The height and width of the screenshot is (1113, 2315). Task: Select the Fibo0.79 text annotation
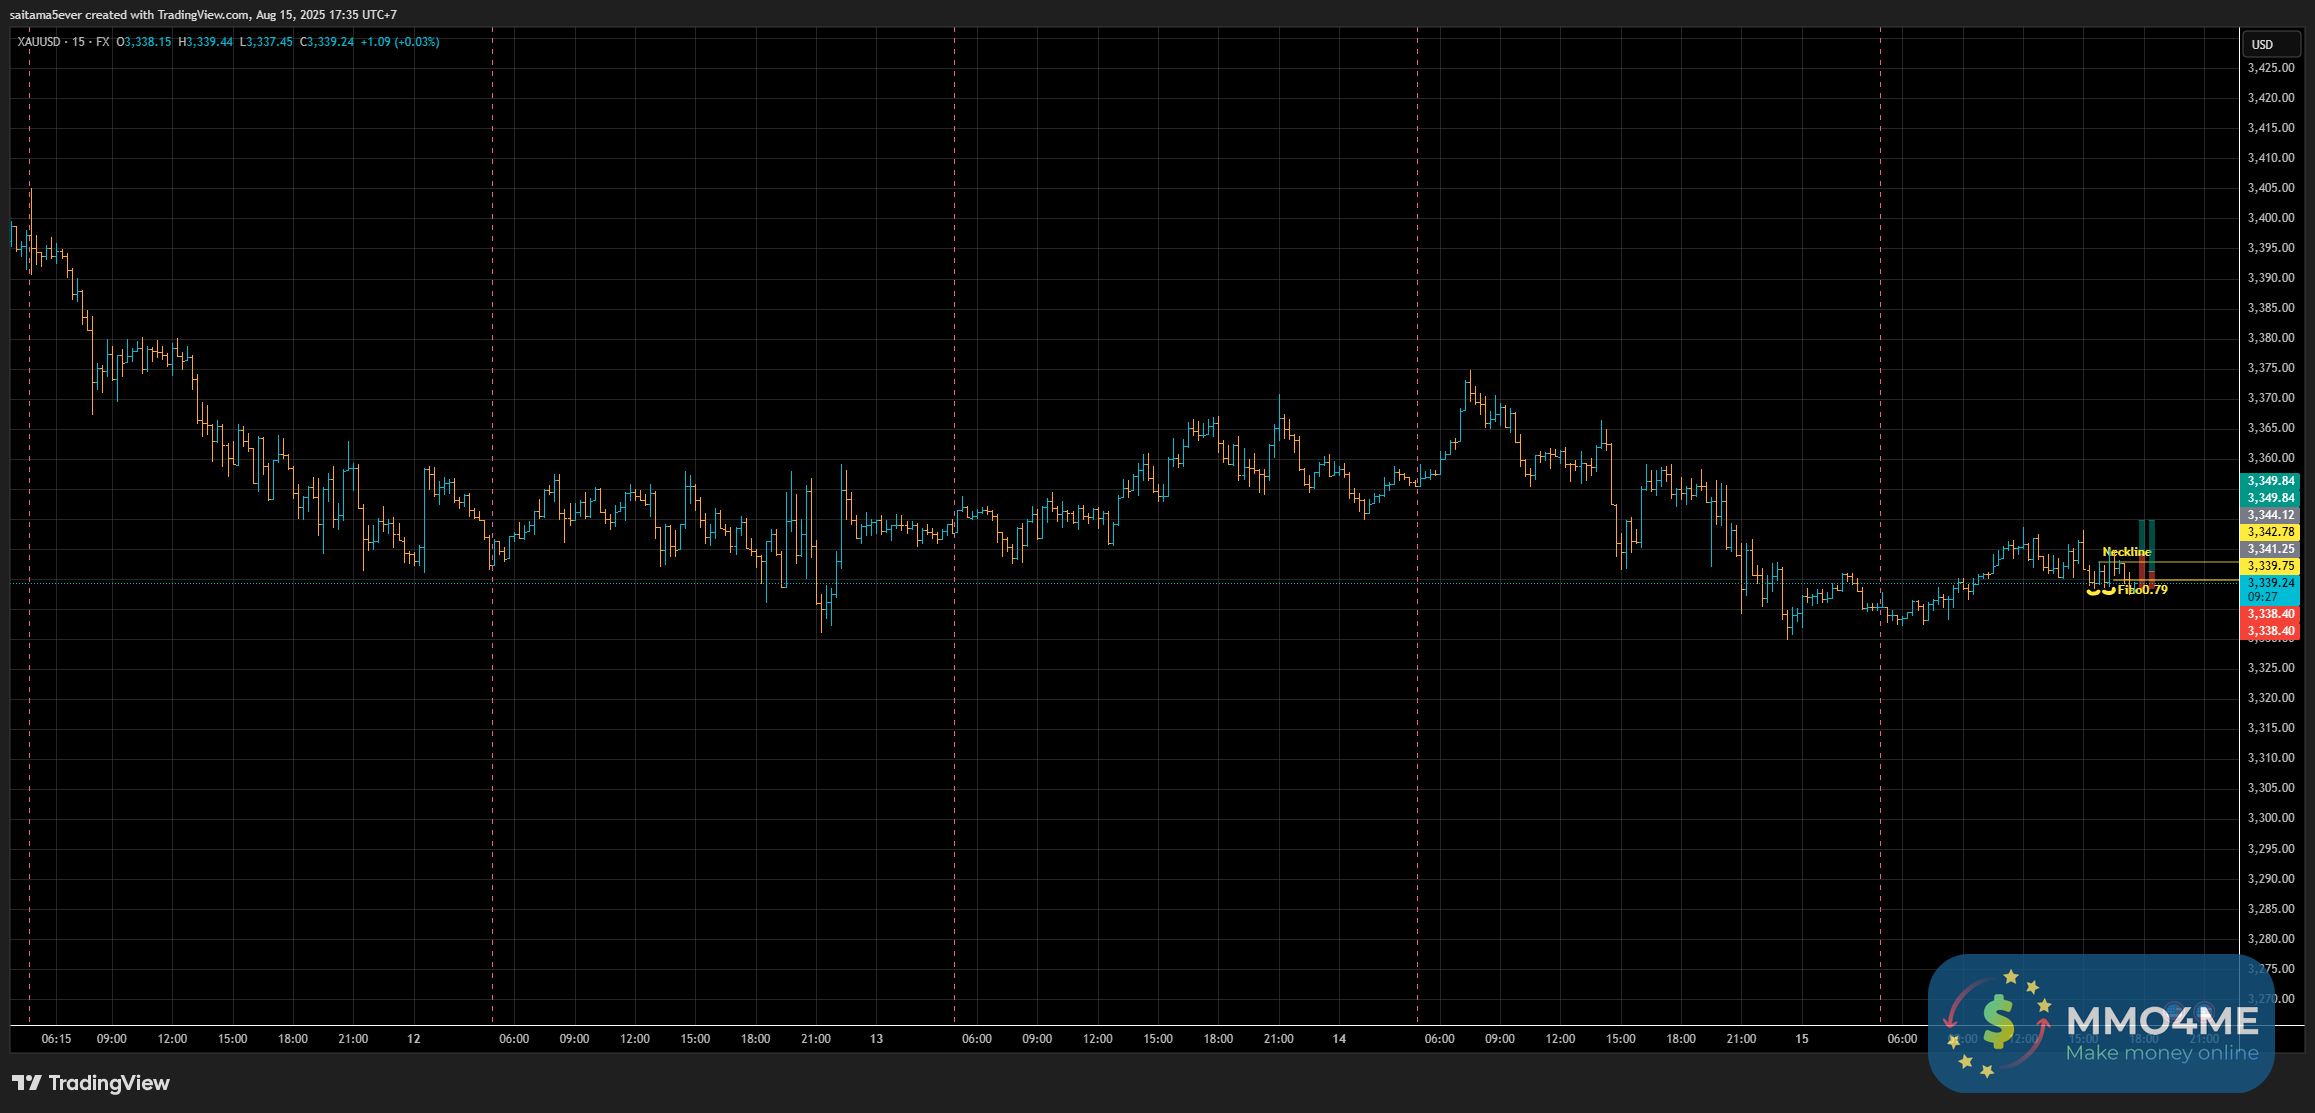(x=2143, y=590)
